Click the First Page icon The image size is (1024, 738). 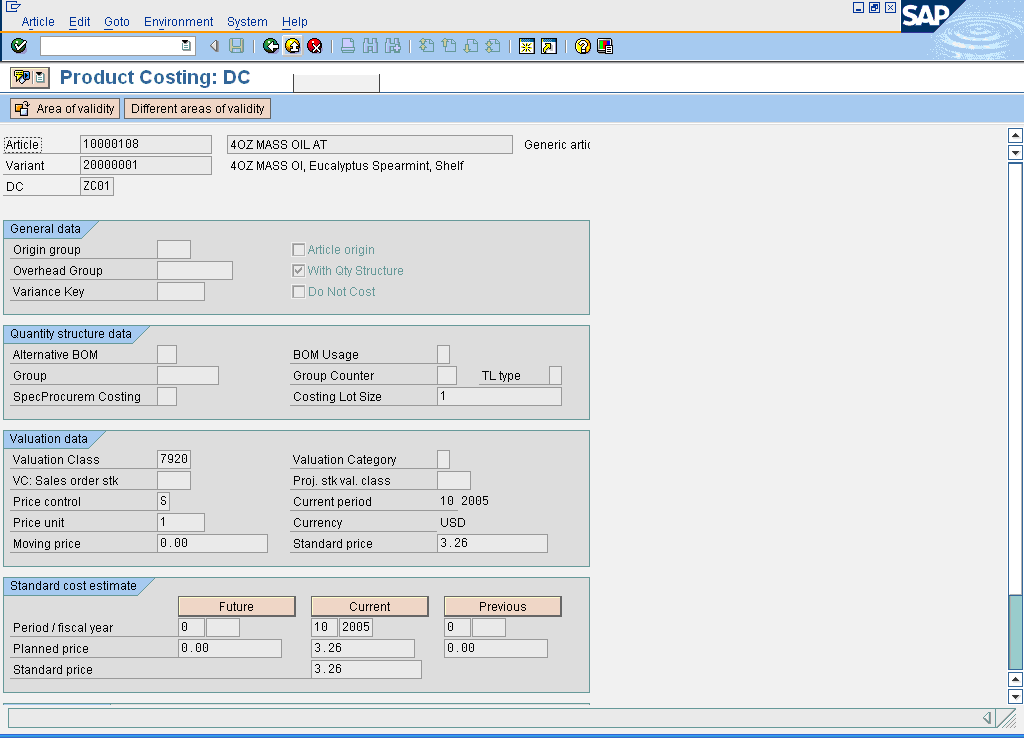(x=426, y=46)
